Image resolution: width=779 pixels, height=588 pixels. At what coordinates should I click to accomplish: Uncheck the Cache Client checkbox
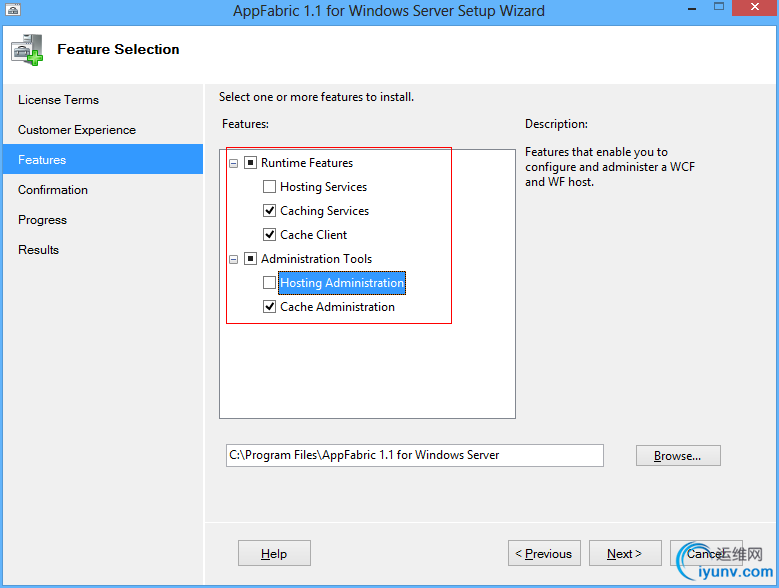[x=269, y=234]
